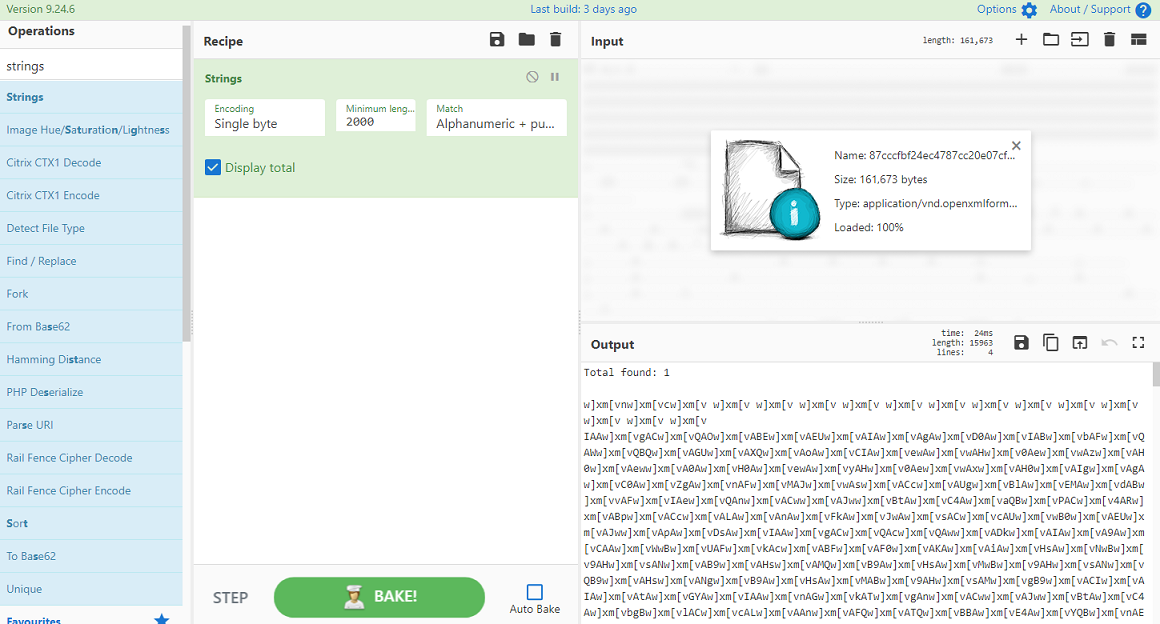Save the output to a file
1160x624 pixels.
point(1021,343)
